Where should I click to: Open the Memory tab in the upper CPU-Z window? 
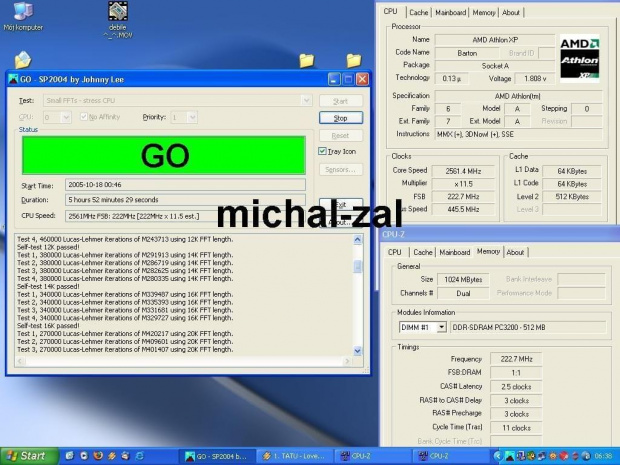[x=484, y=13]
